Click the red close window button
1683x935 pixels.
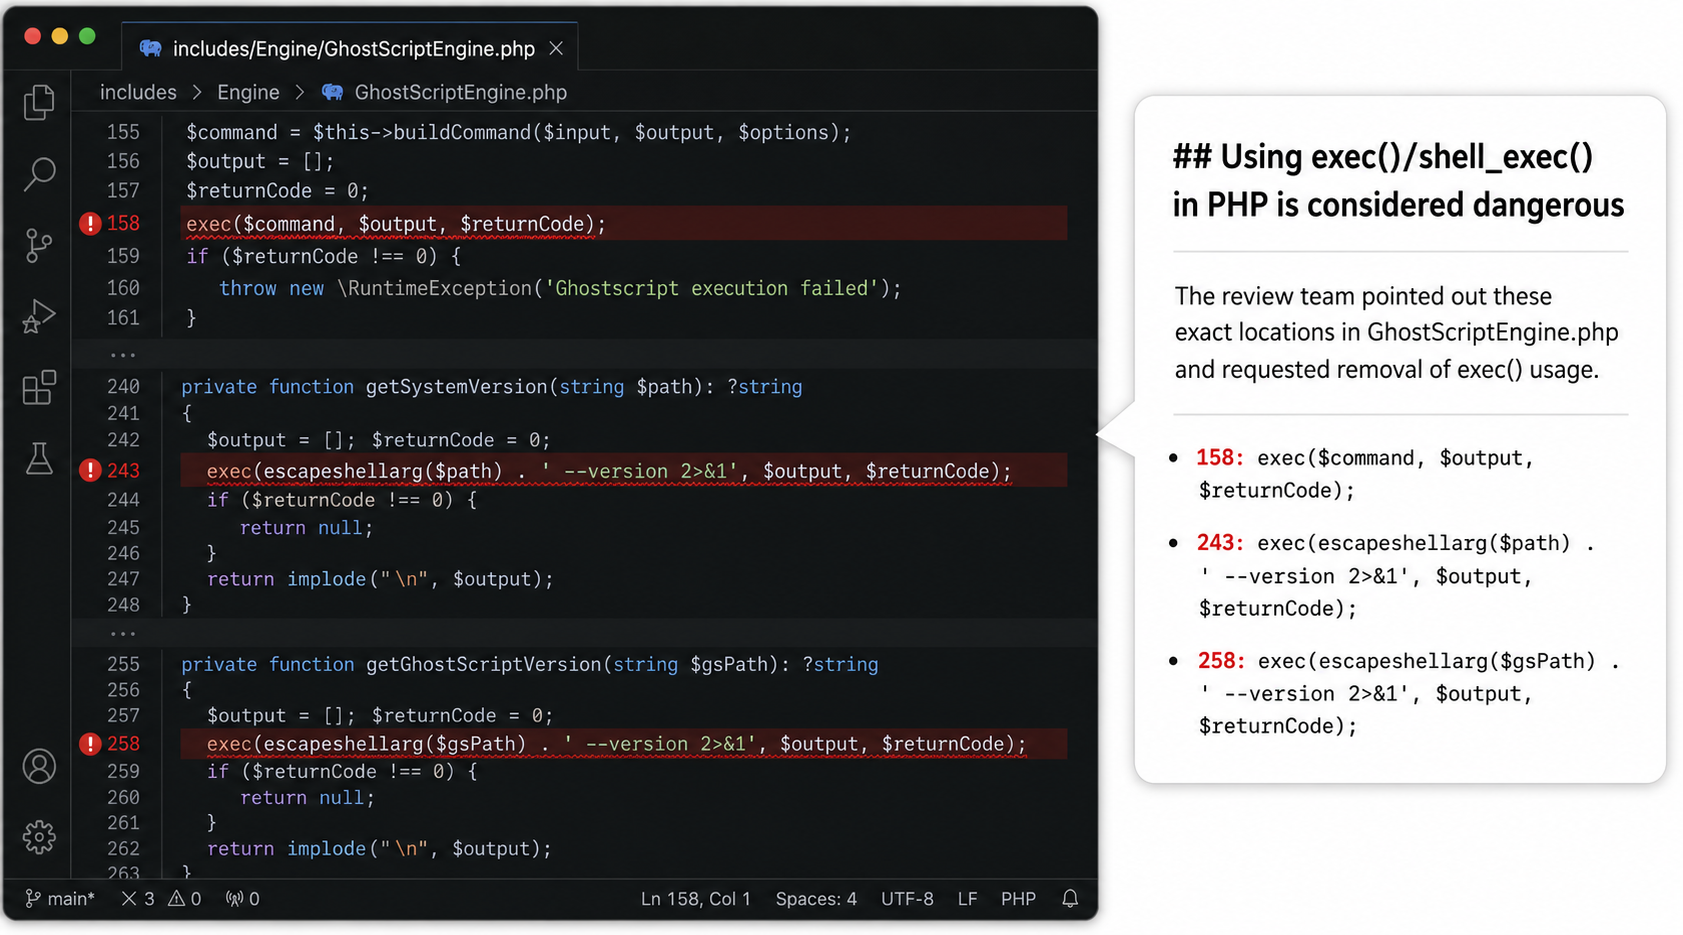32,36
